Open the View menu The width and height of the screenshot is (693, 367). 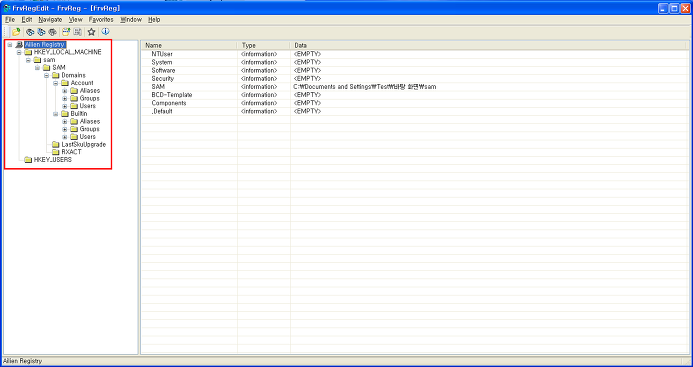76,19
